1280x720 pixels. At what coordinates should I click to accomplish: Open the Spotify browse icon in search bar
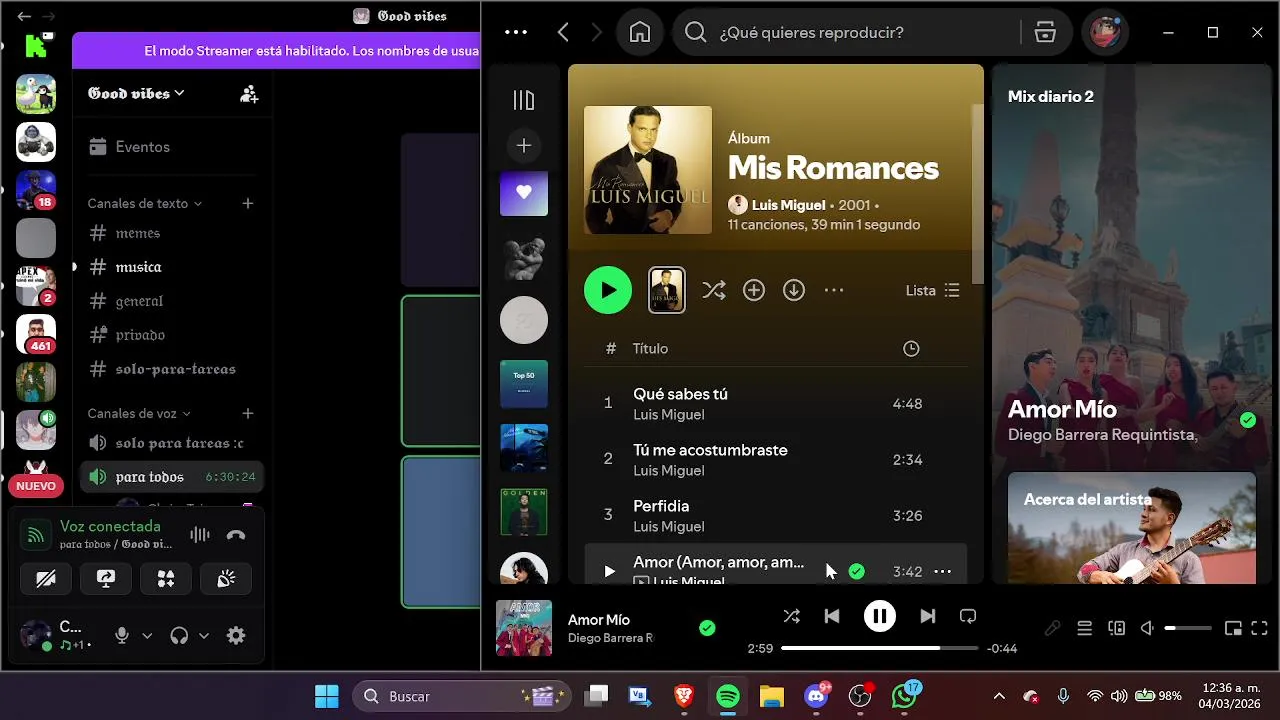tap(1045, 32)
